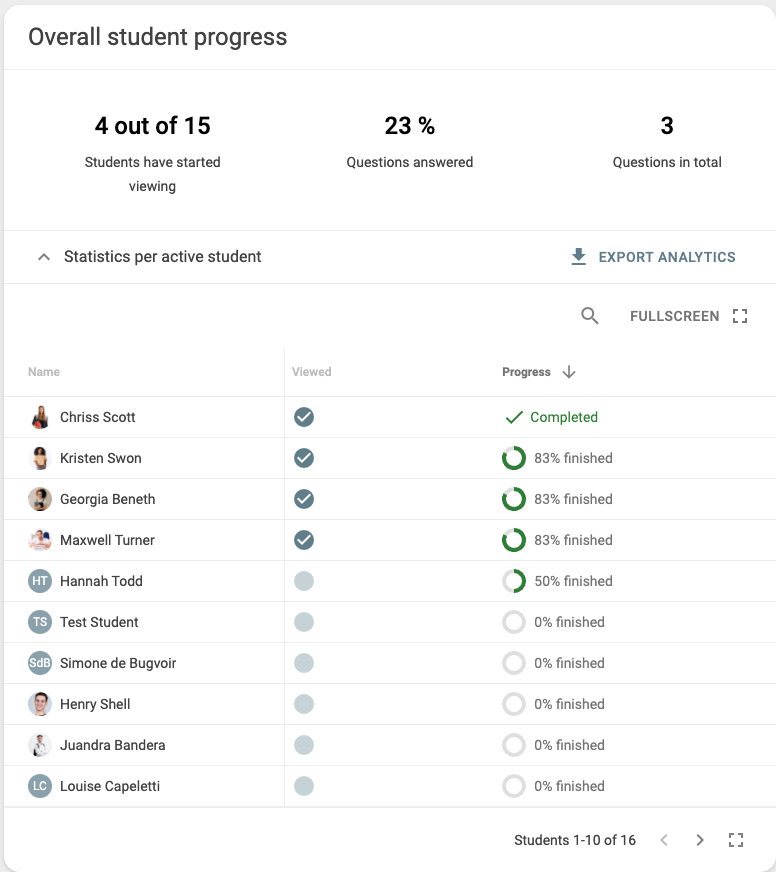Sort by Name column header
Screen dimensions: 776x872
click(44, 372)
